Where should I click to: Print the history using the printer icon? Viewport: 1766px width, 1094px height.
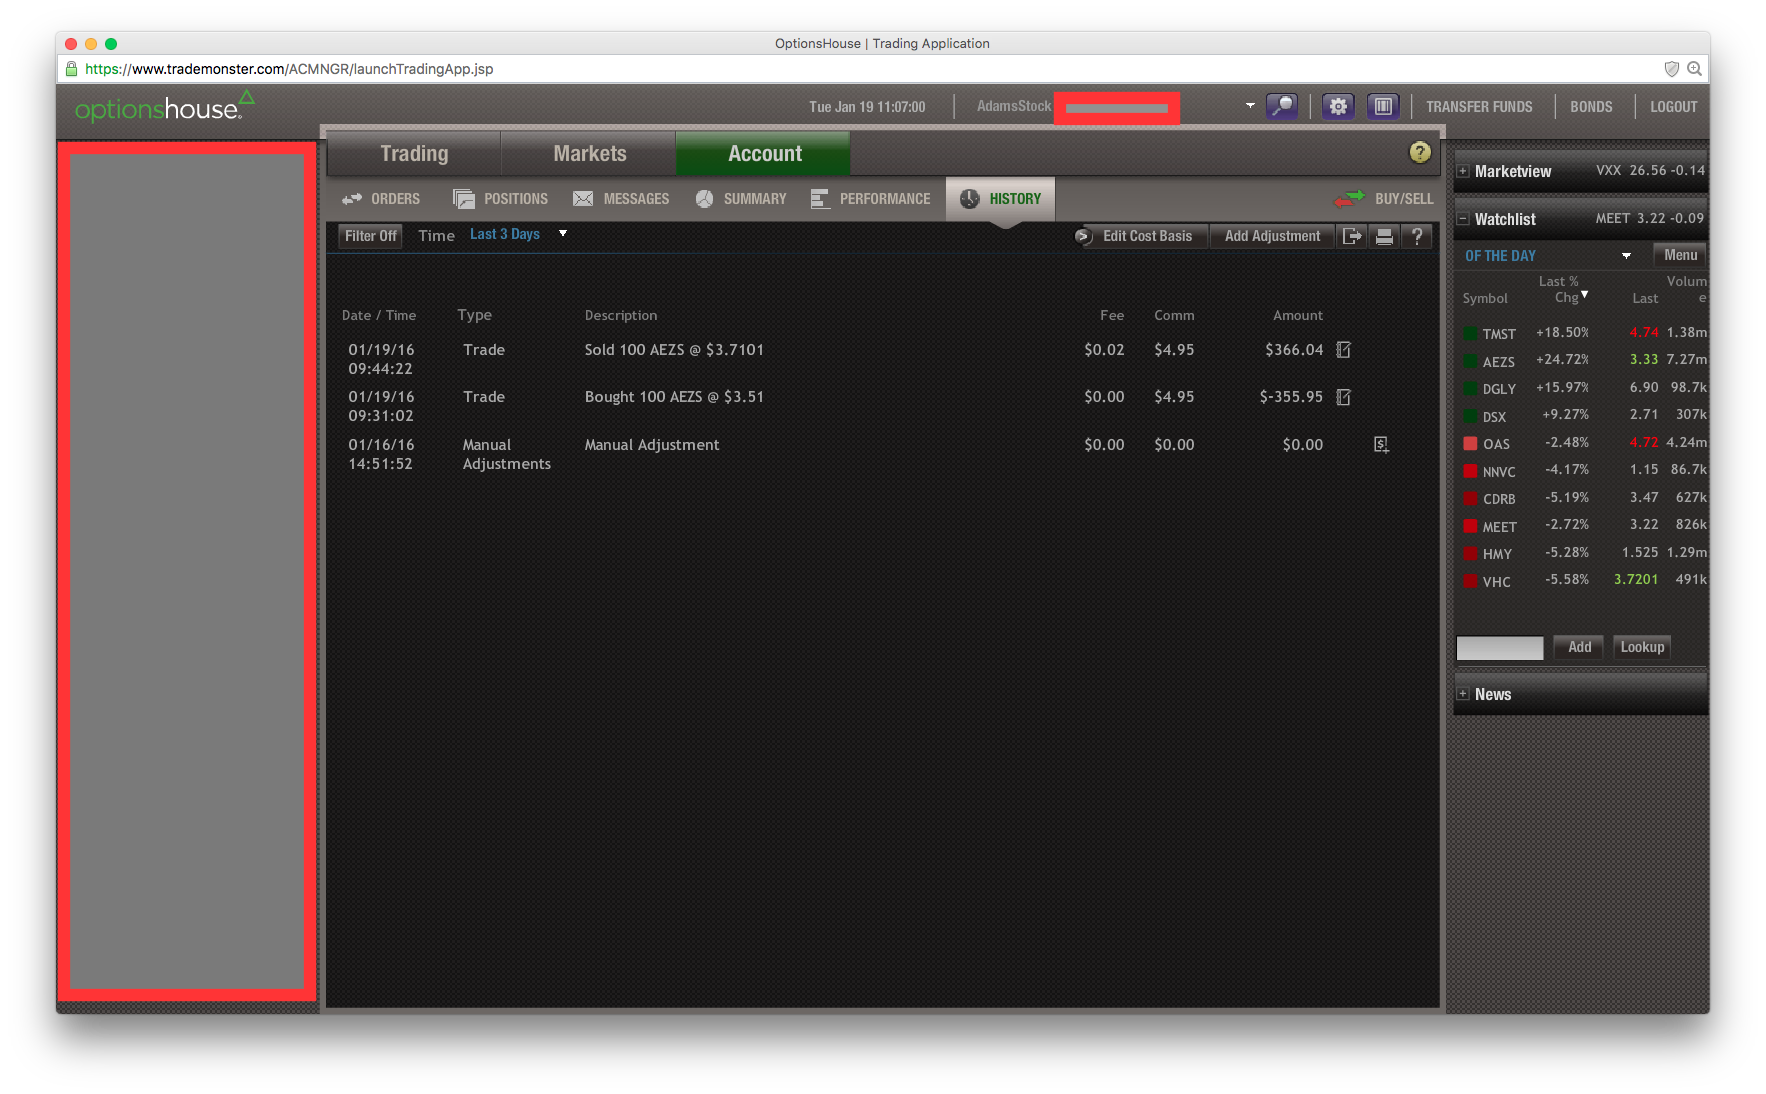[x=1385, y=236]
